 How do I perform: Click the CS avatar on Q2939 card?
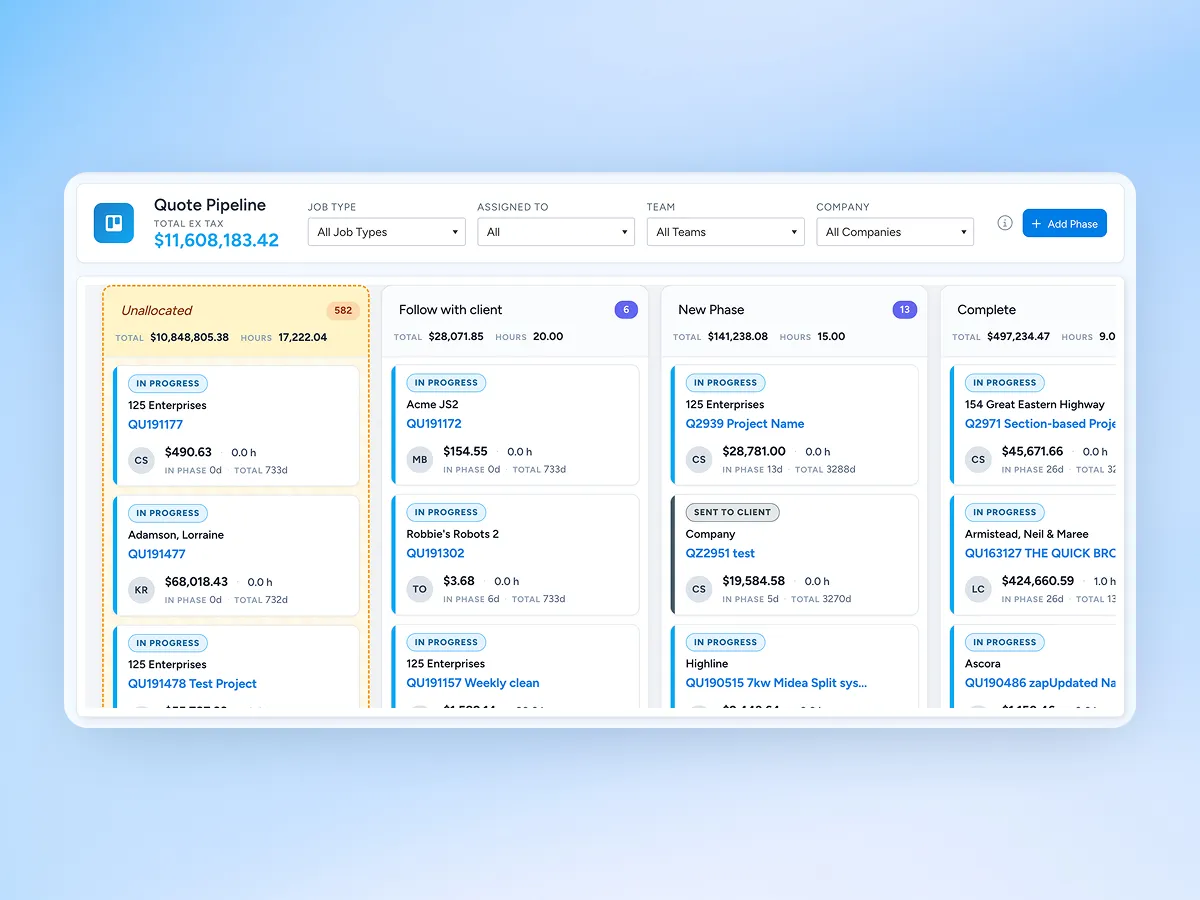pos(699,460)
